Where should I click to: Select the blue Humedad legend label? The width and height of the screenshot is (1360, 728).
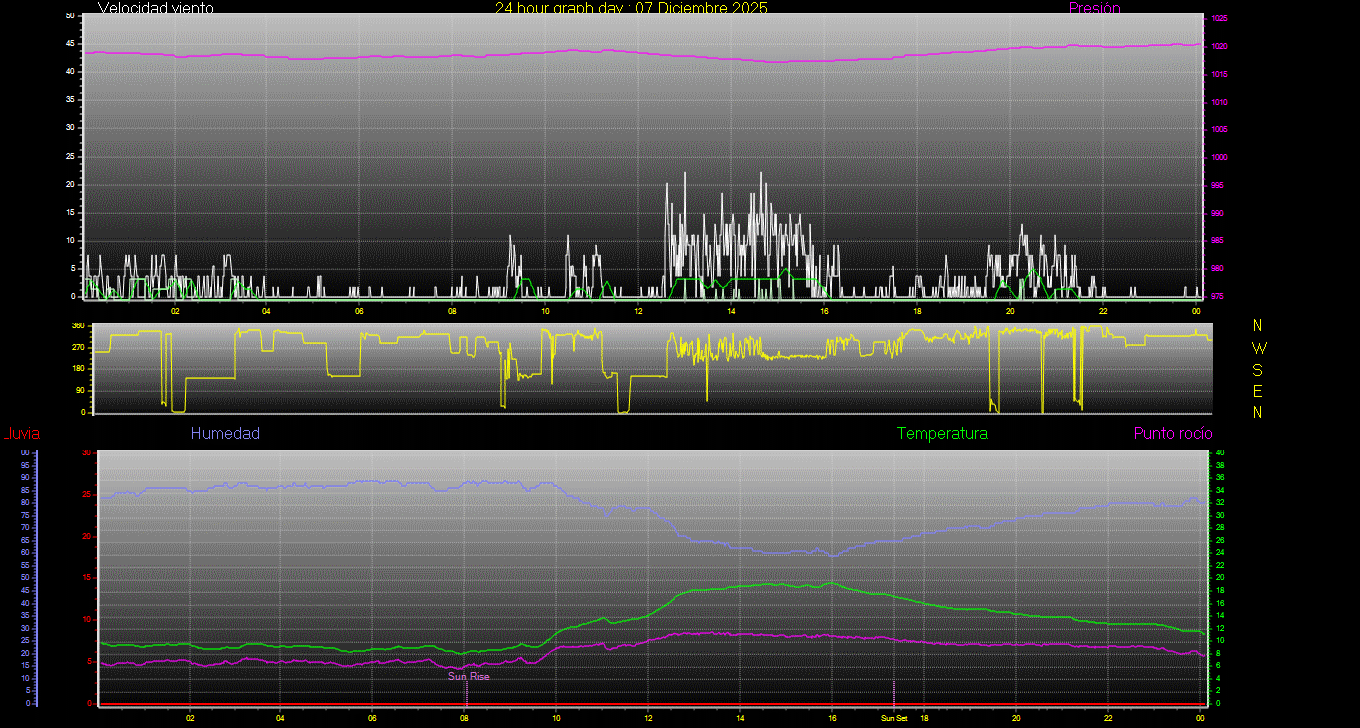point(225,433)
